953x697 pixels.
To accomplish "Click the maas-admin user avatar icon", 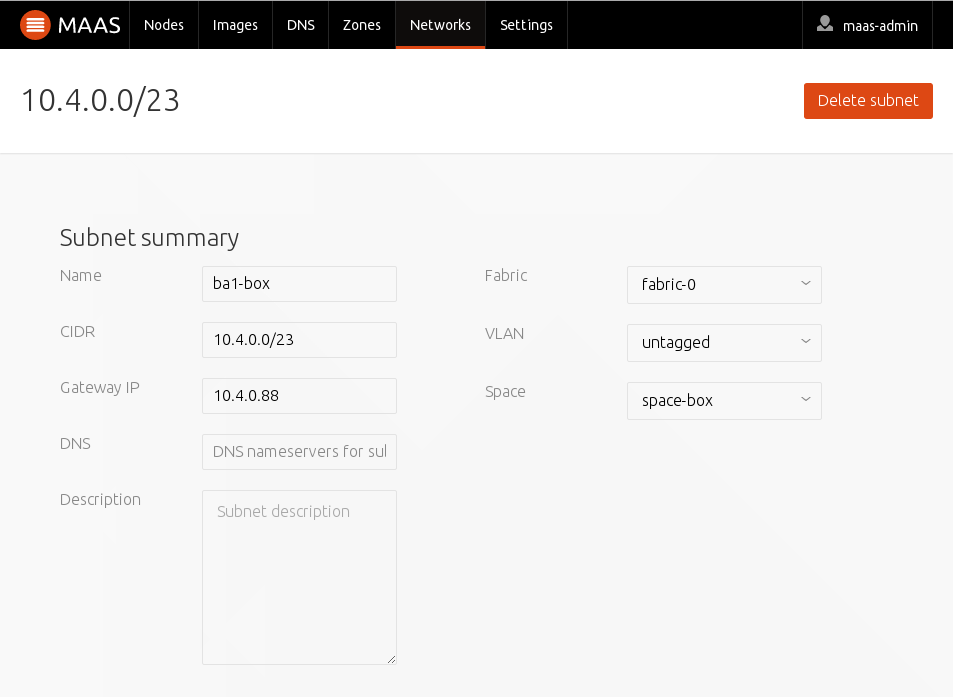I will pyautogui.click(x=825, y=24).
